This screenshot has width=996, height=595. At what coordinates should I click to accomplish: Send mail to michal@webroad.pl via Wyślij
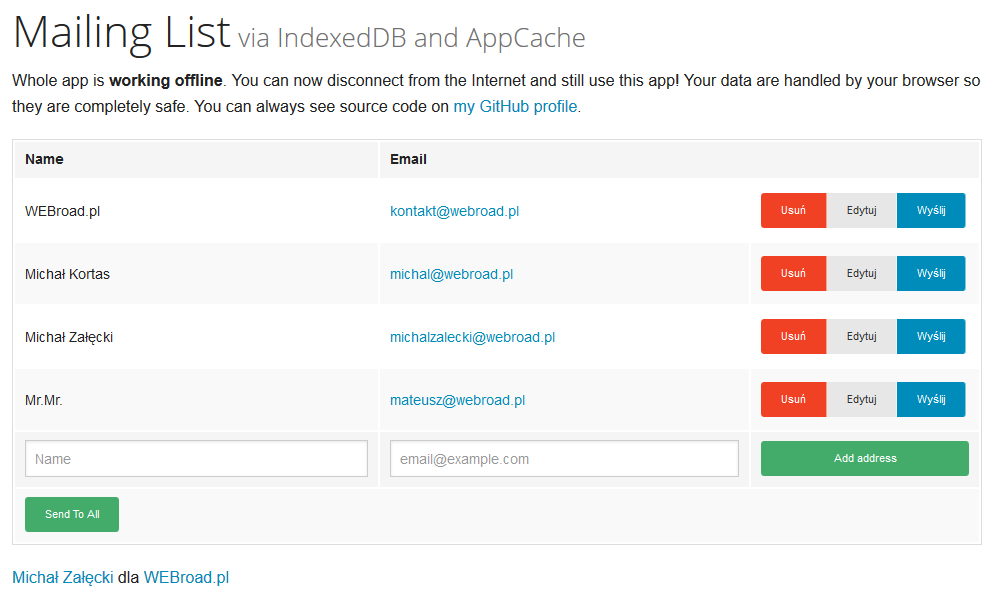931,274
